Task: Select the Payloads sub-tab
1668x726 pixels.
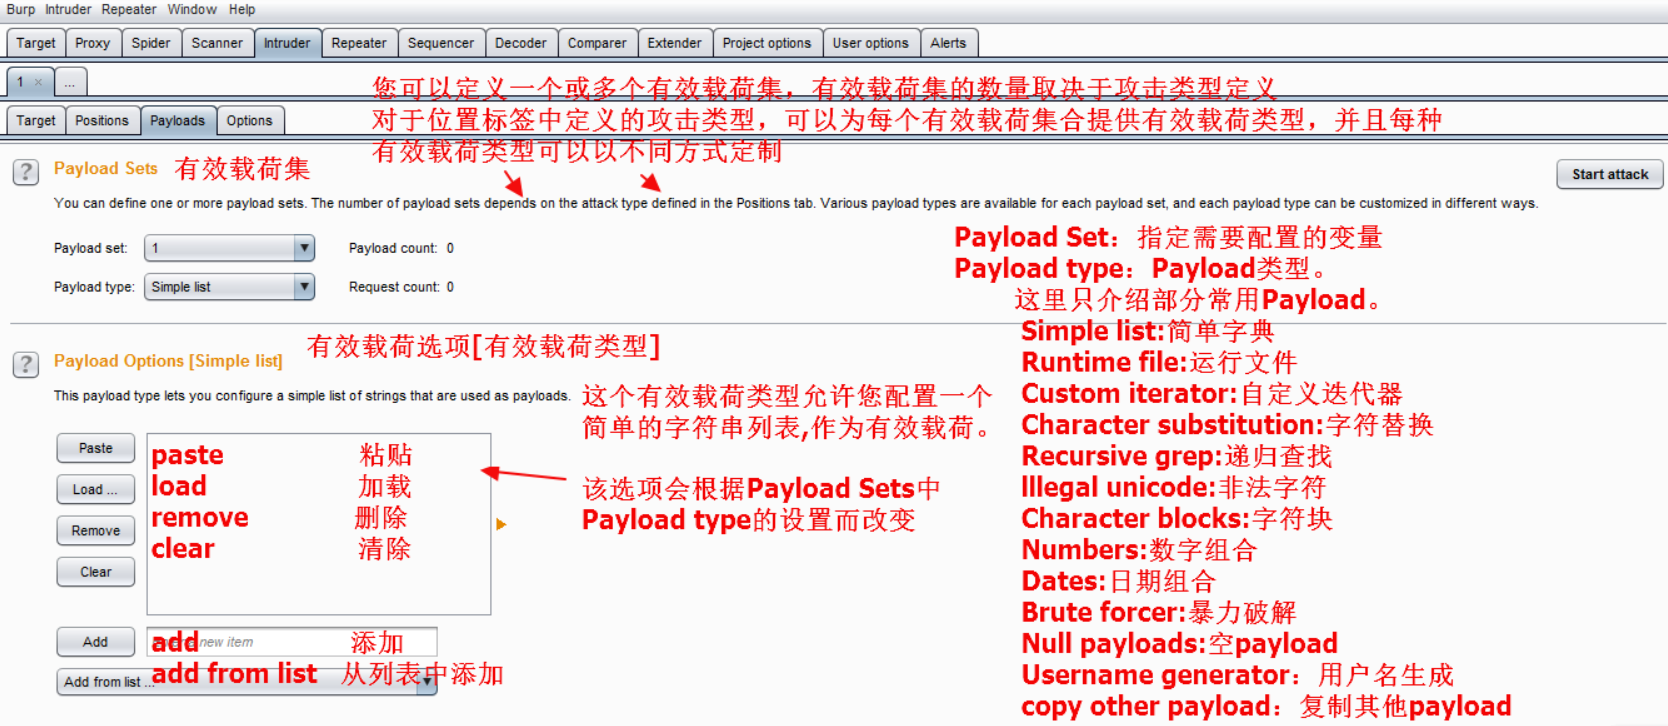Action: coord(177,121)
